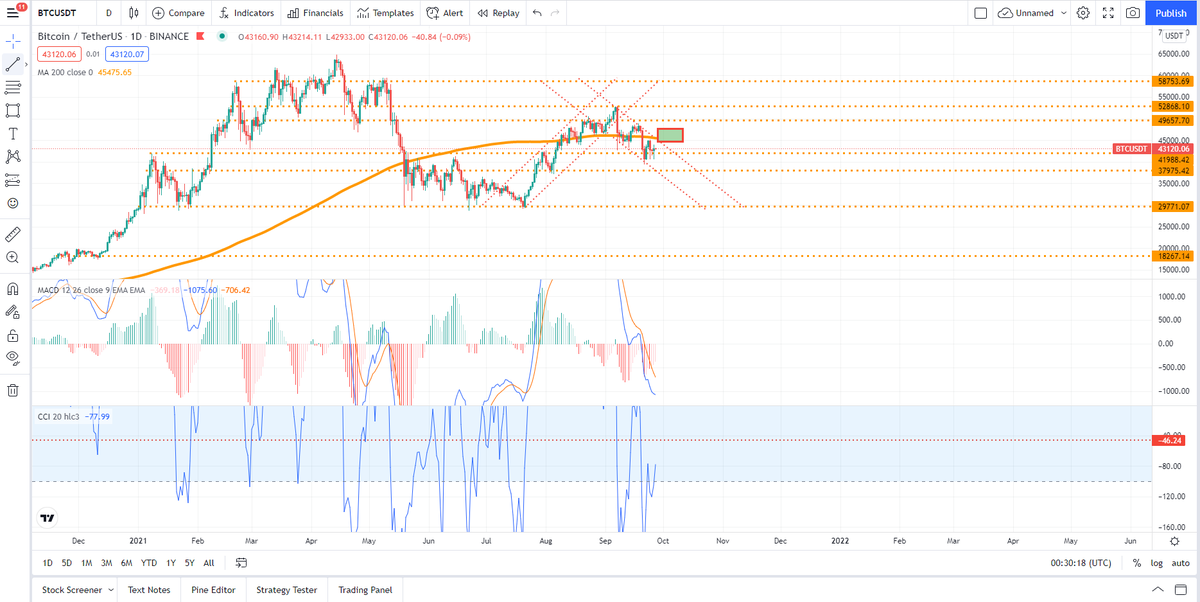1200x602 pixels.
Task: Open the Pine Editor tab
Action: coord(211,590)
